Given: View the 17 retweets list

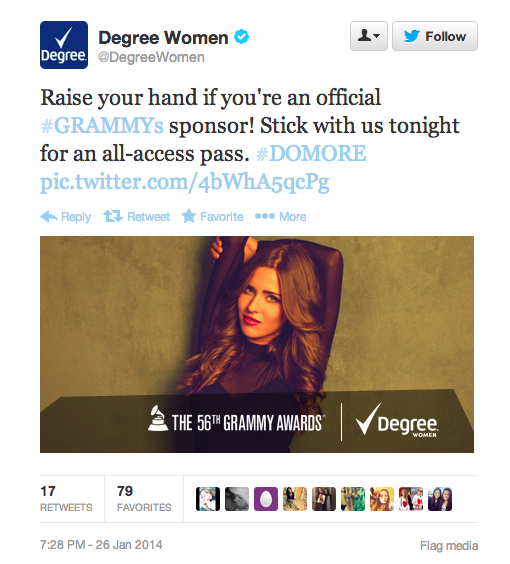Looking at the screenshot, I should pos(66,499).
